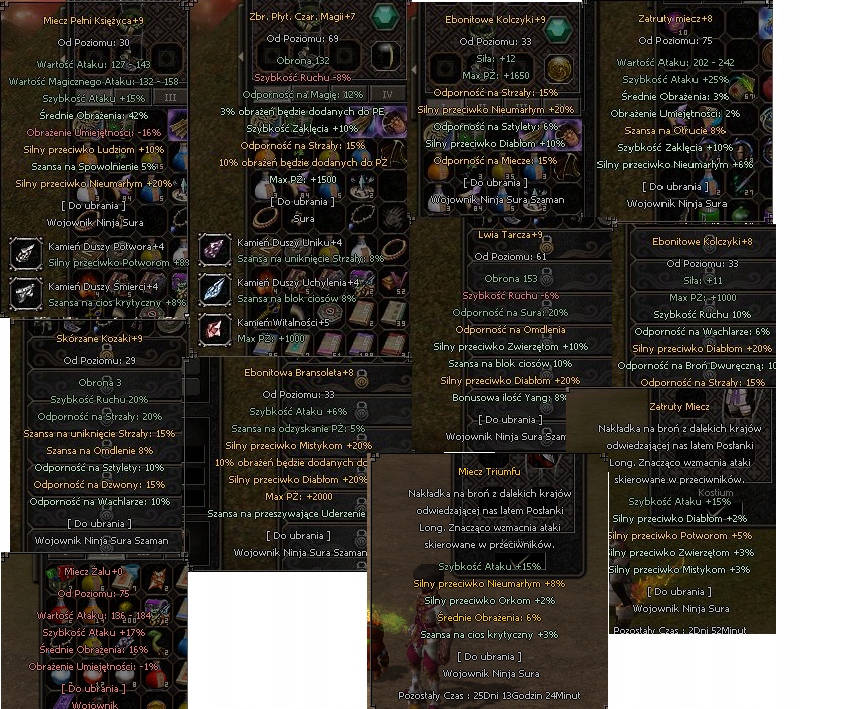Click the purple Kamień Duszy Uniku+4 icon

[x=215, y=249]
